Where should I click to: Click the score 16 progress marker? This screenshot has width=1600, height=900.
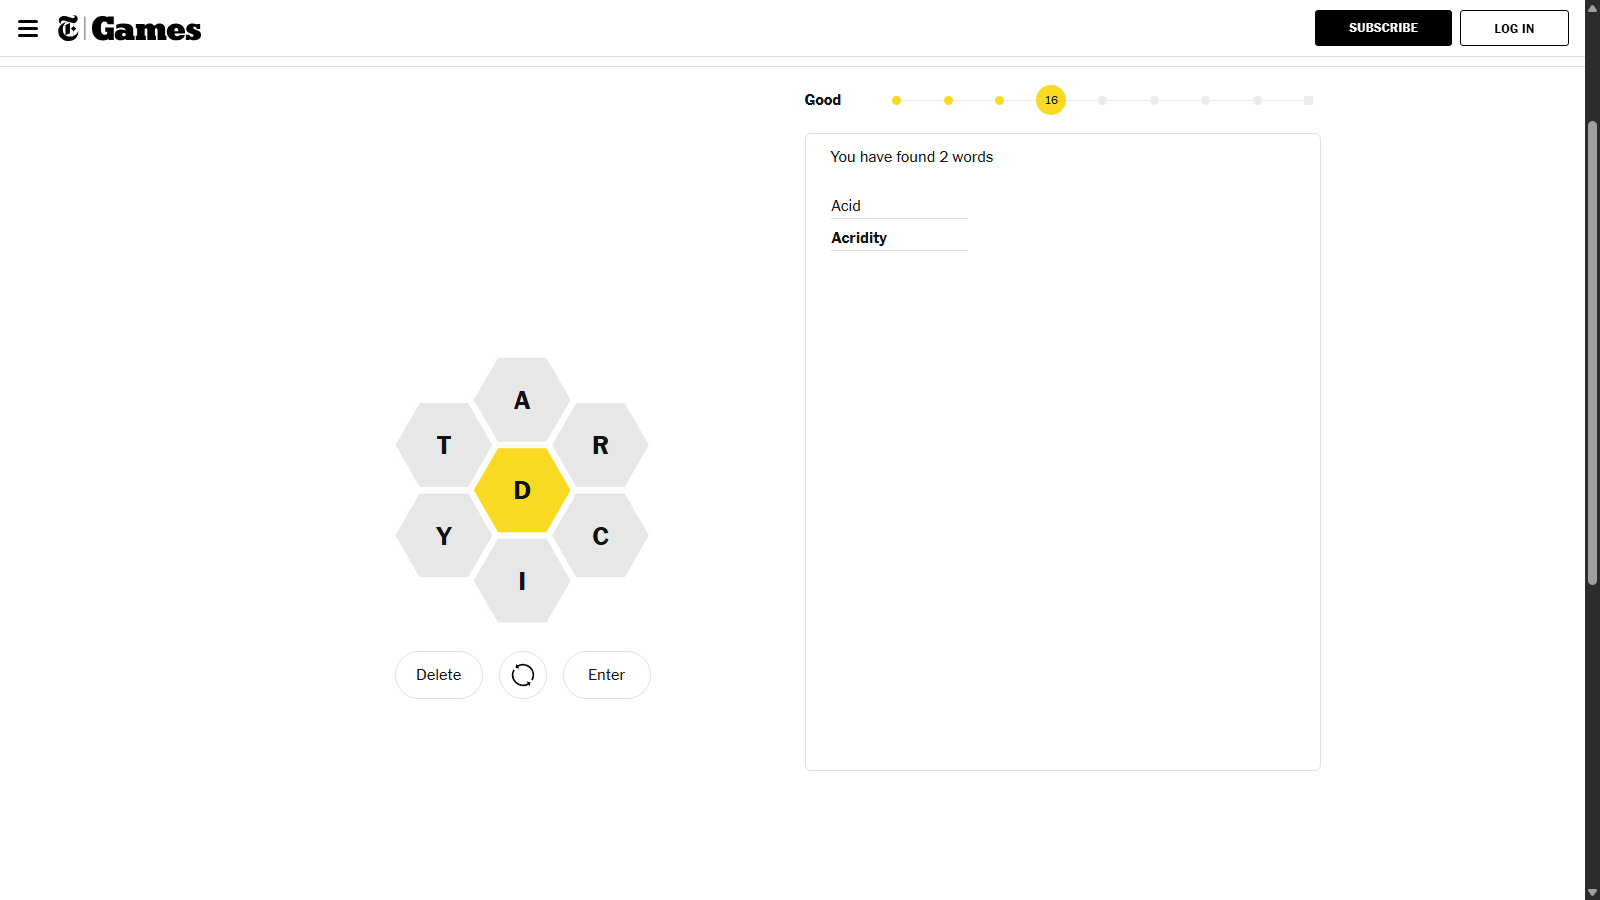coord(1051,100)
